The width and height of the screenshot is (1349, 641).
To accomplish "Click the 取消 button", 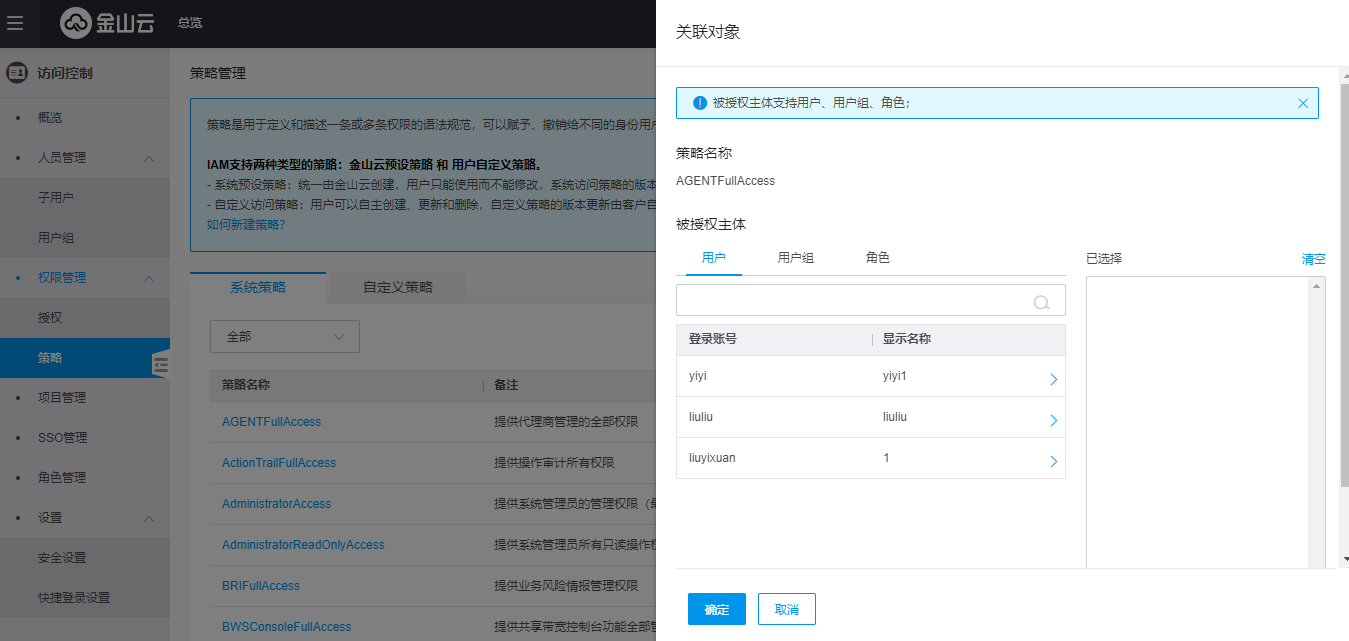I will [787, 609].
